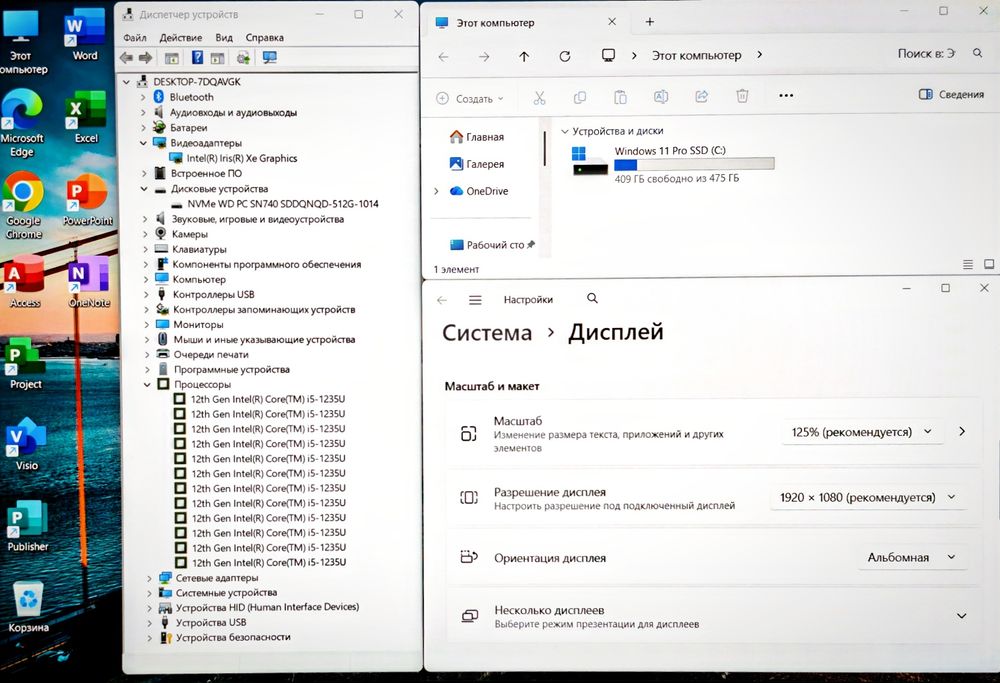1000x683 pixels.
Task: Open Корзина recycle bin icon
Action: click(x=28, y=607)
